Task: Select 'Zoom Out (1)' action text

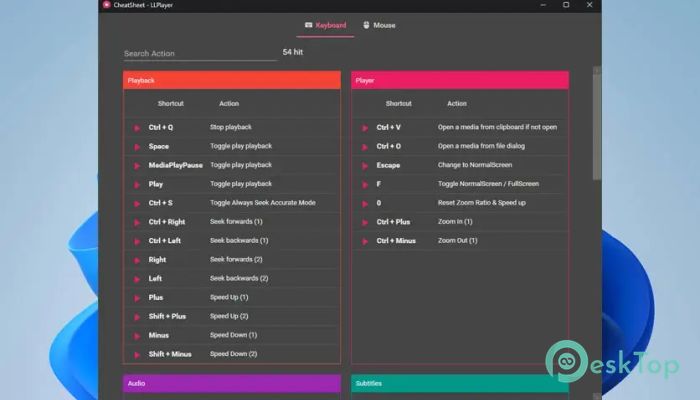Action: pos(458,240)
